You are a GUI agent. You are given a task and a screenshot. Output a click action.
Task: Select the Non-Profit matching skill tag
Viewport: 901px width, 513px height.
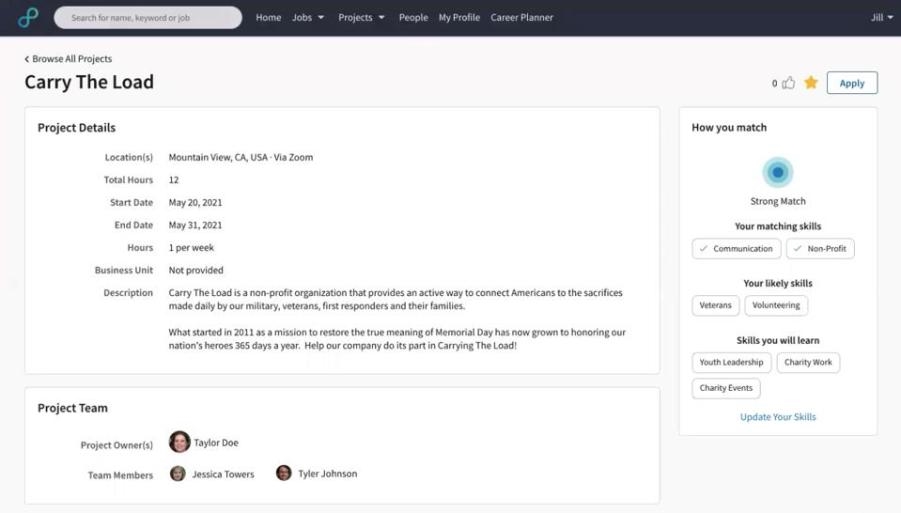[820, 249]
